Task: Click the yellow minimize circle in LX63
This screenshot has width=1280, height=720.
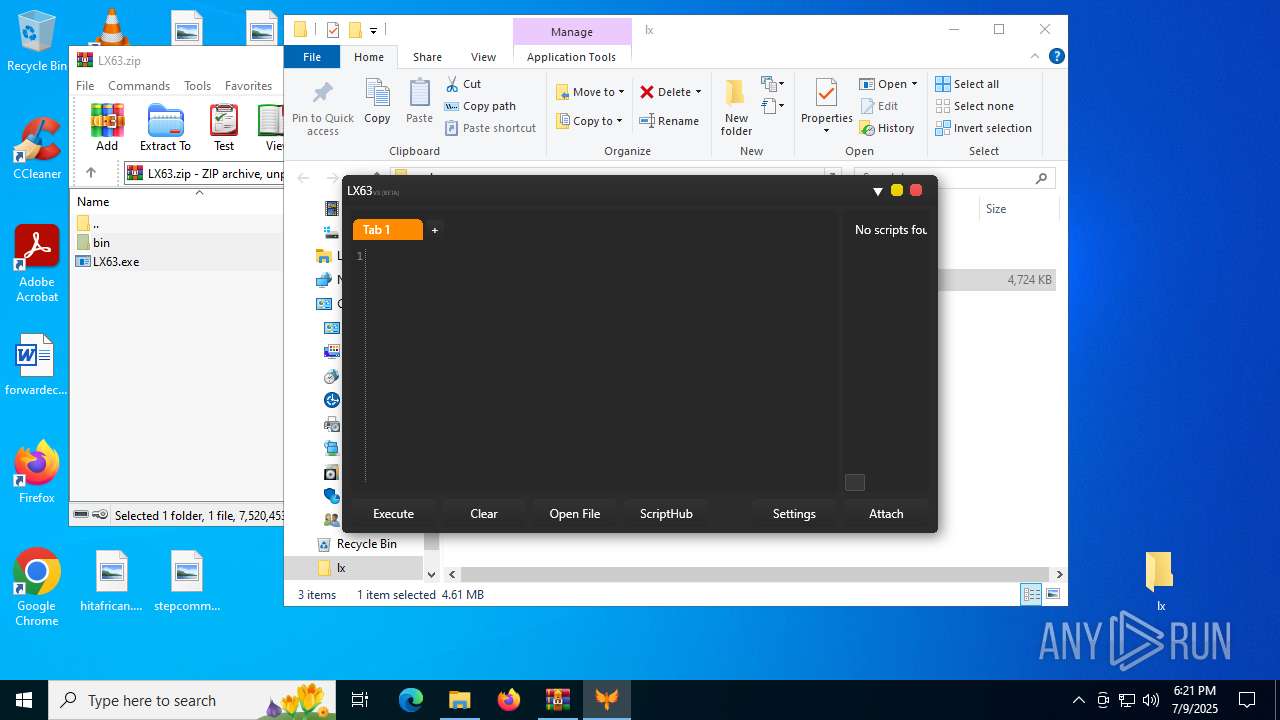Action: tap(897, 190)
